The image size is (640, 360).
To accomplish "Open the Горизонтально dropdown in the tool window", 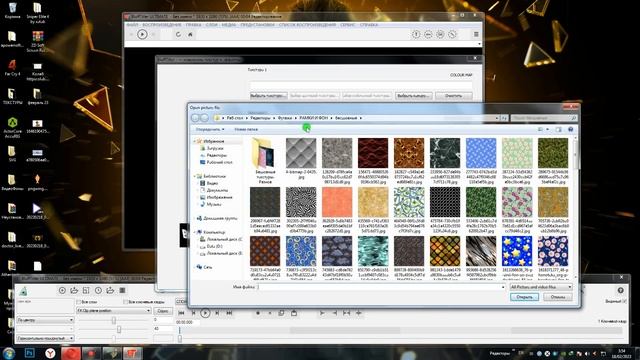I will click(45, 338).
